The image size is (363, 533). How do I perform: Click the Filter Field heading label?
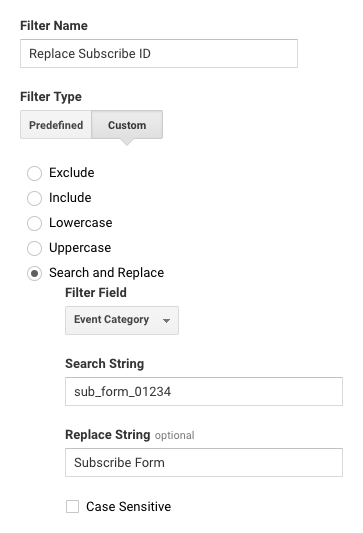click(x=96, y=293)
